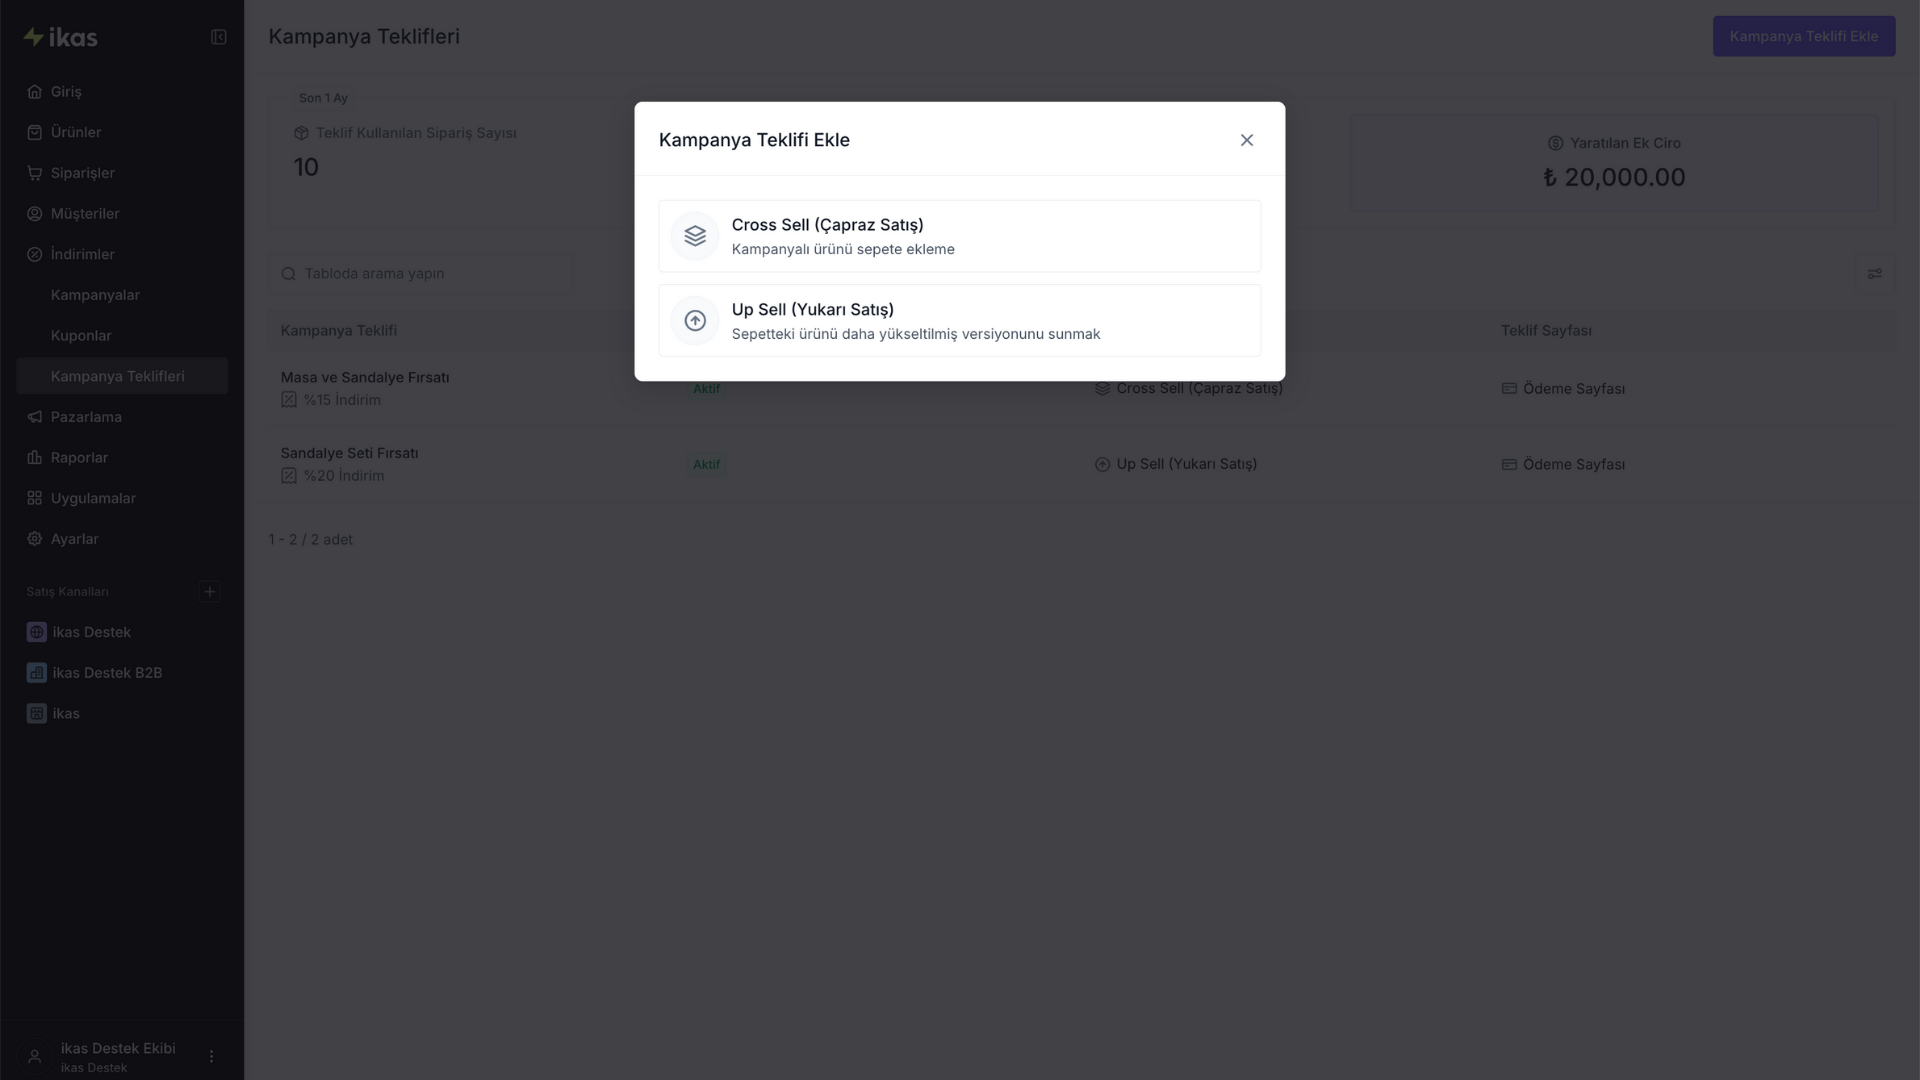The image size is (1920, 1080).
Task: Focus the Tabloda arama yapın search field
Action: click(421, 273)
